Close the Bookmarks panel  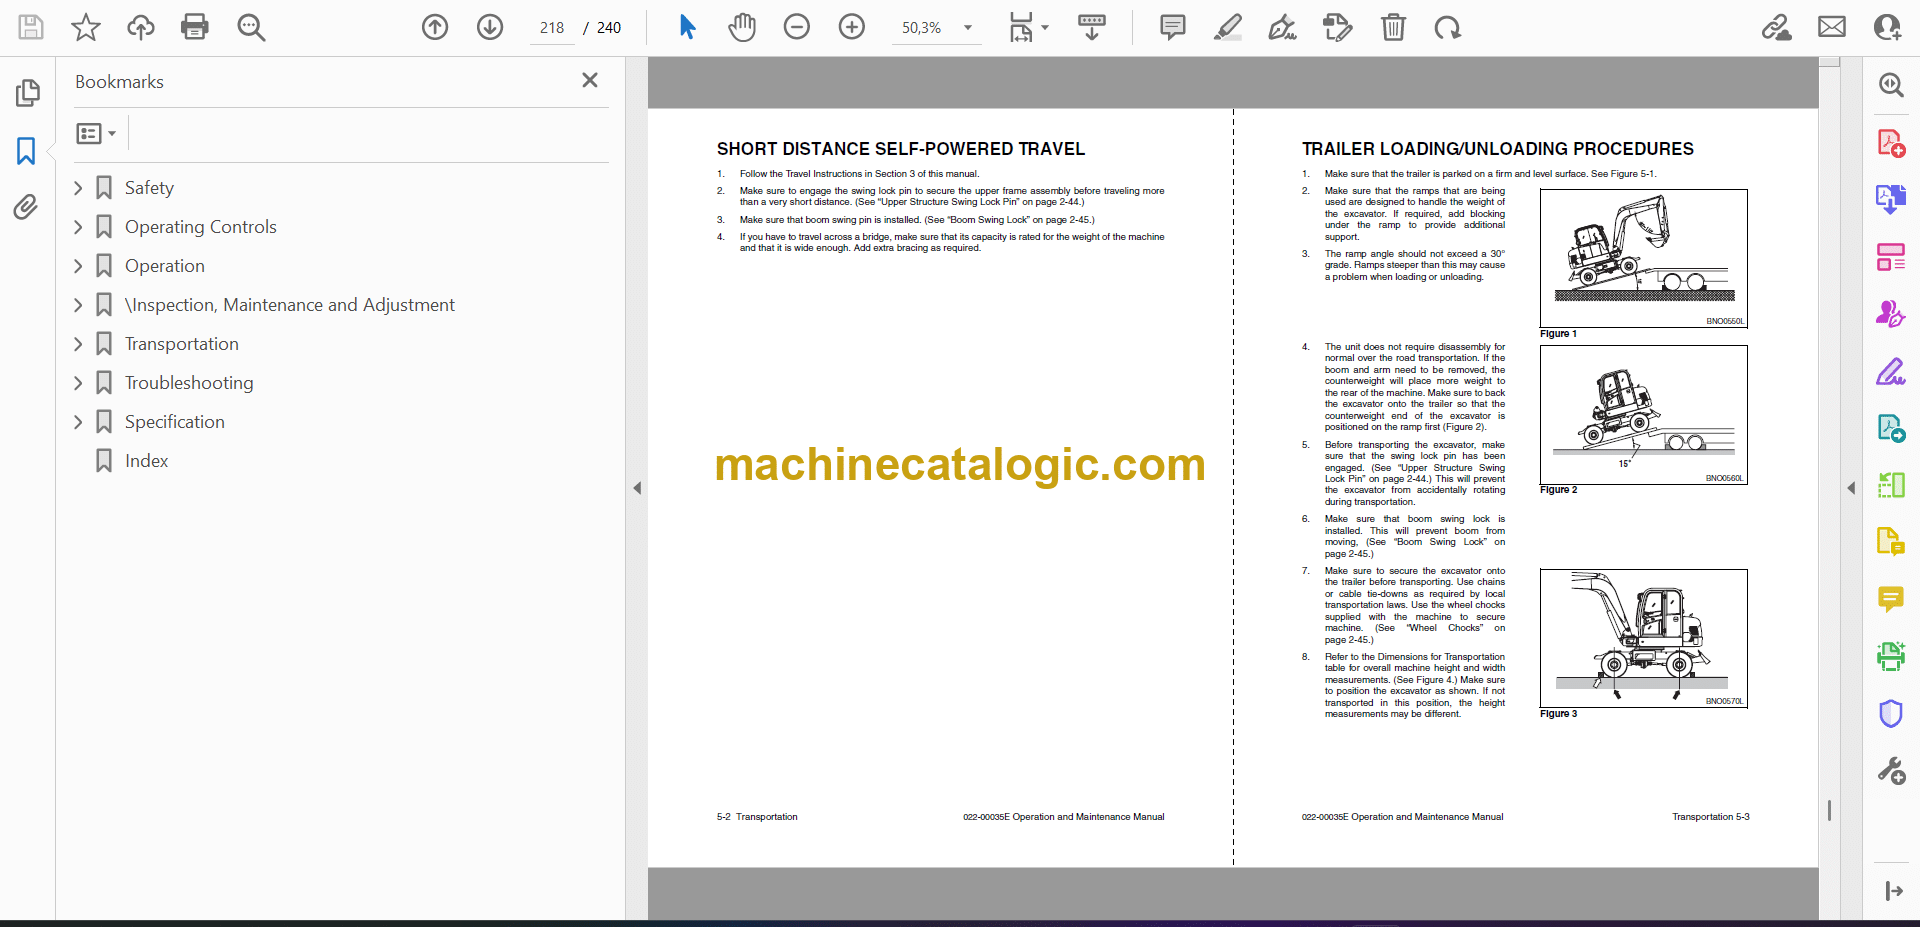(590, 80)
